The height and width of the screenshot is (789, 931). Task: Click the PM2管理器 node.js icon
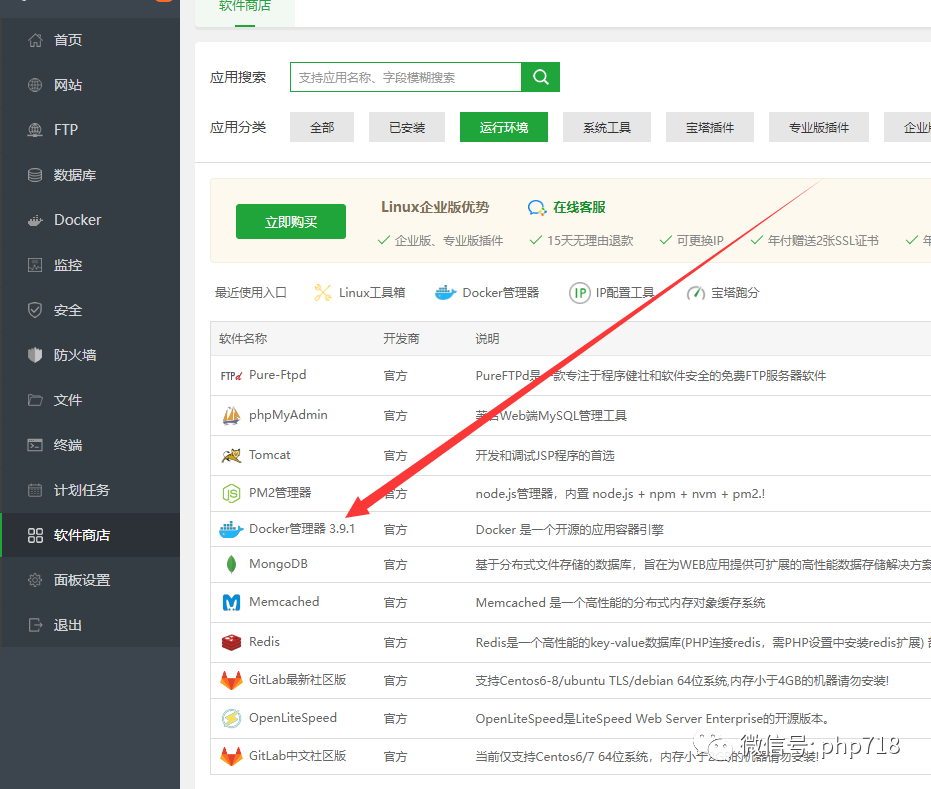click(x=231, y=493)
